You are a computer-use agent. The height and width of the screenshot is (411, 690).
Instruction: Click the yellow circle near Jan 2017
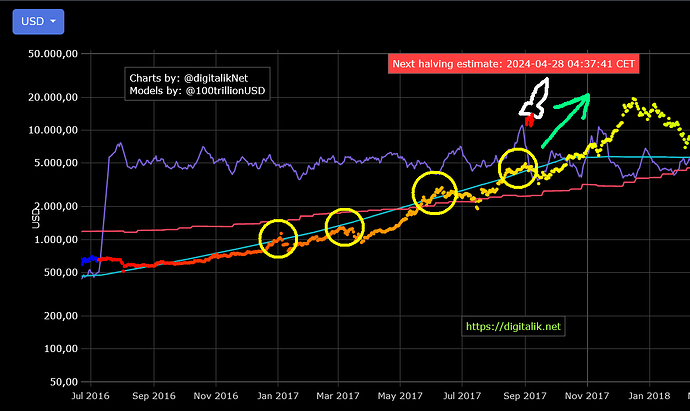coord(279,238)
